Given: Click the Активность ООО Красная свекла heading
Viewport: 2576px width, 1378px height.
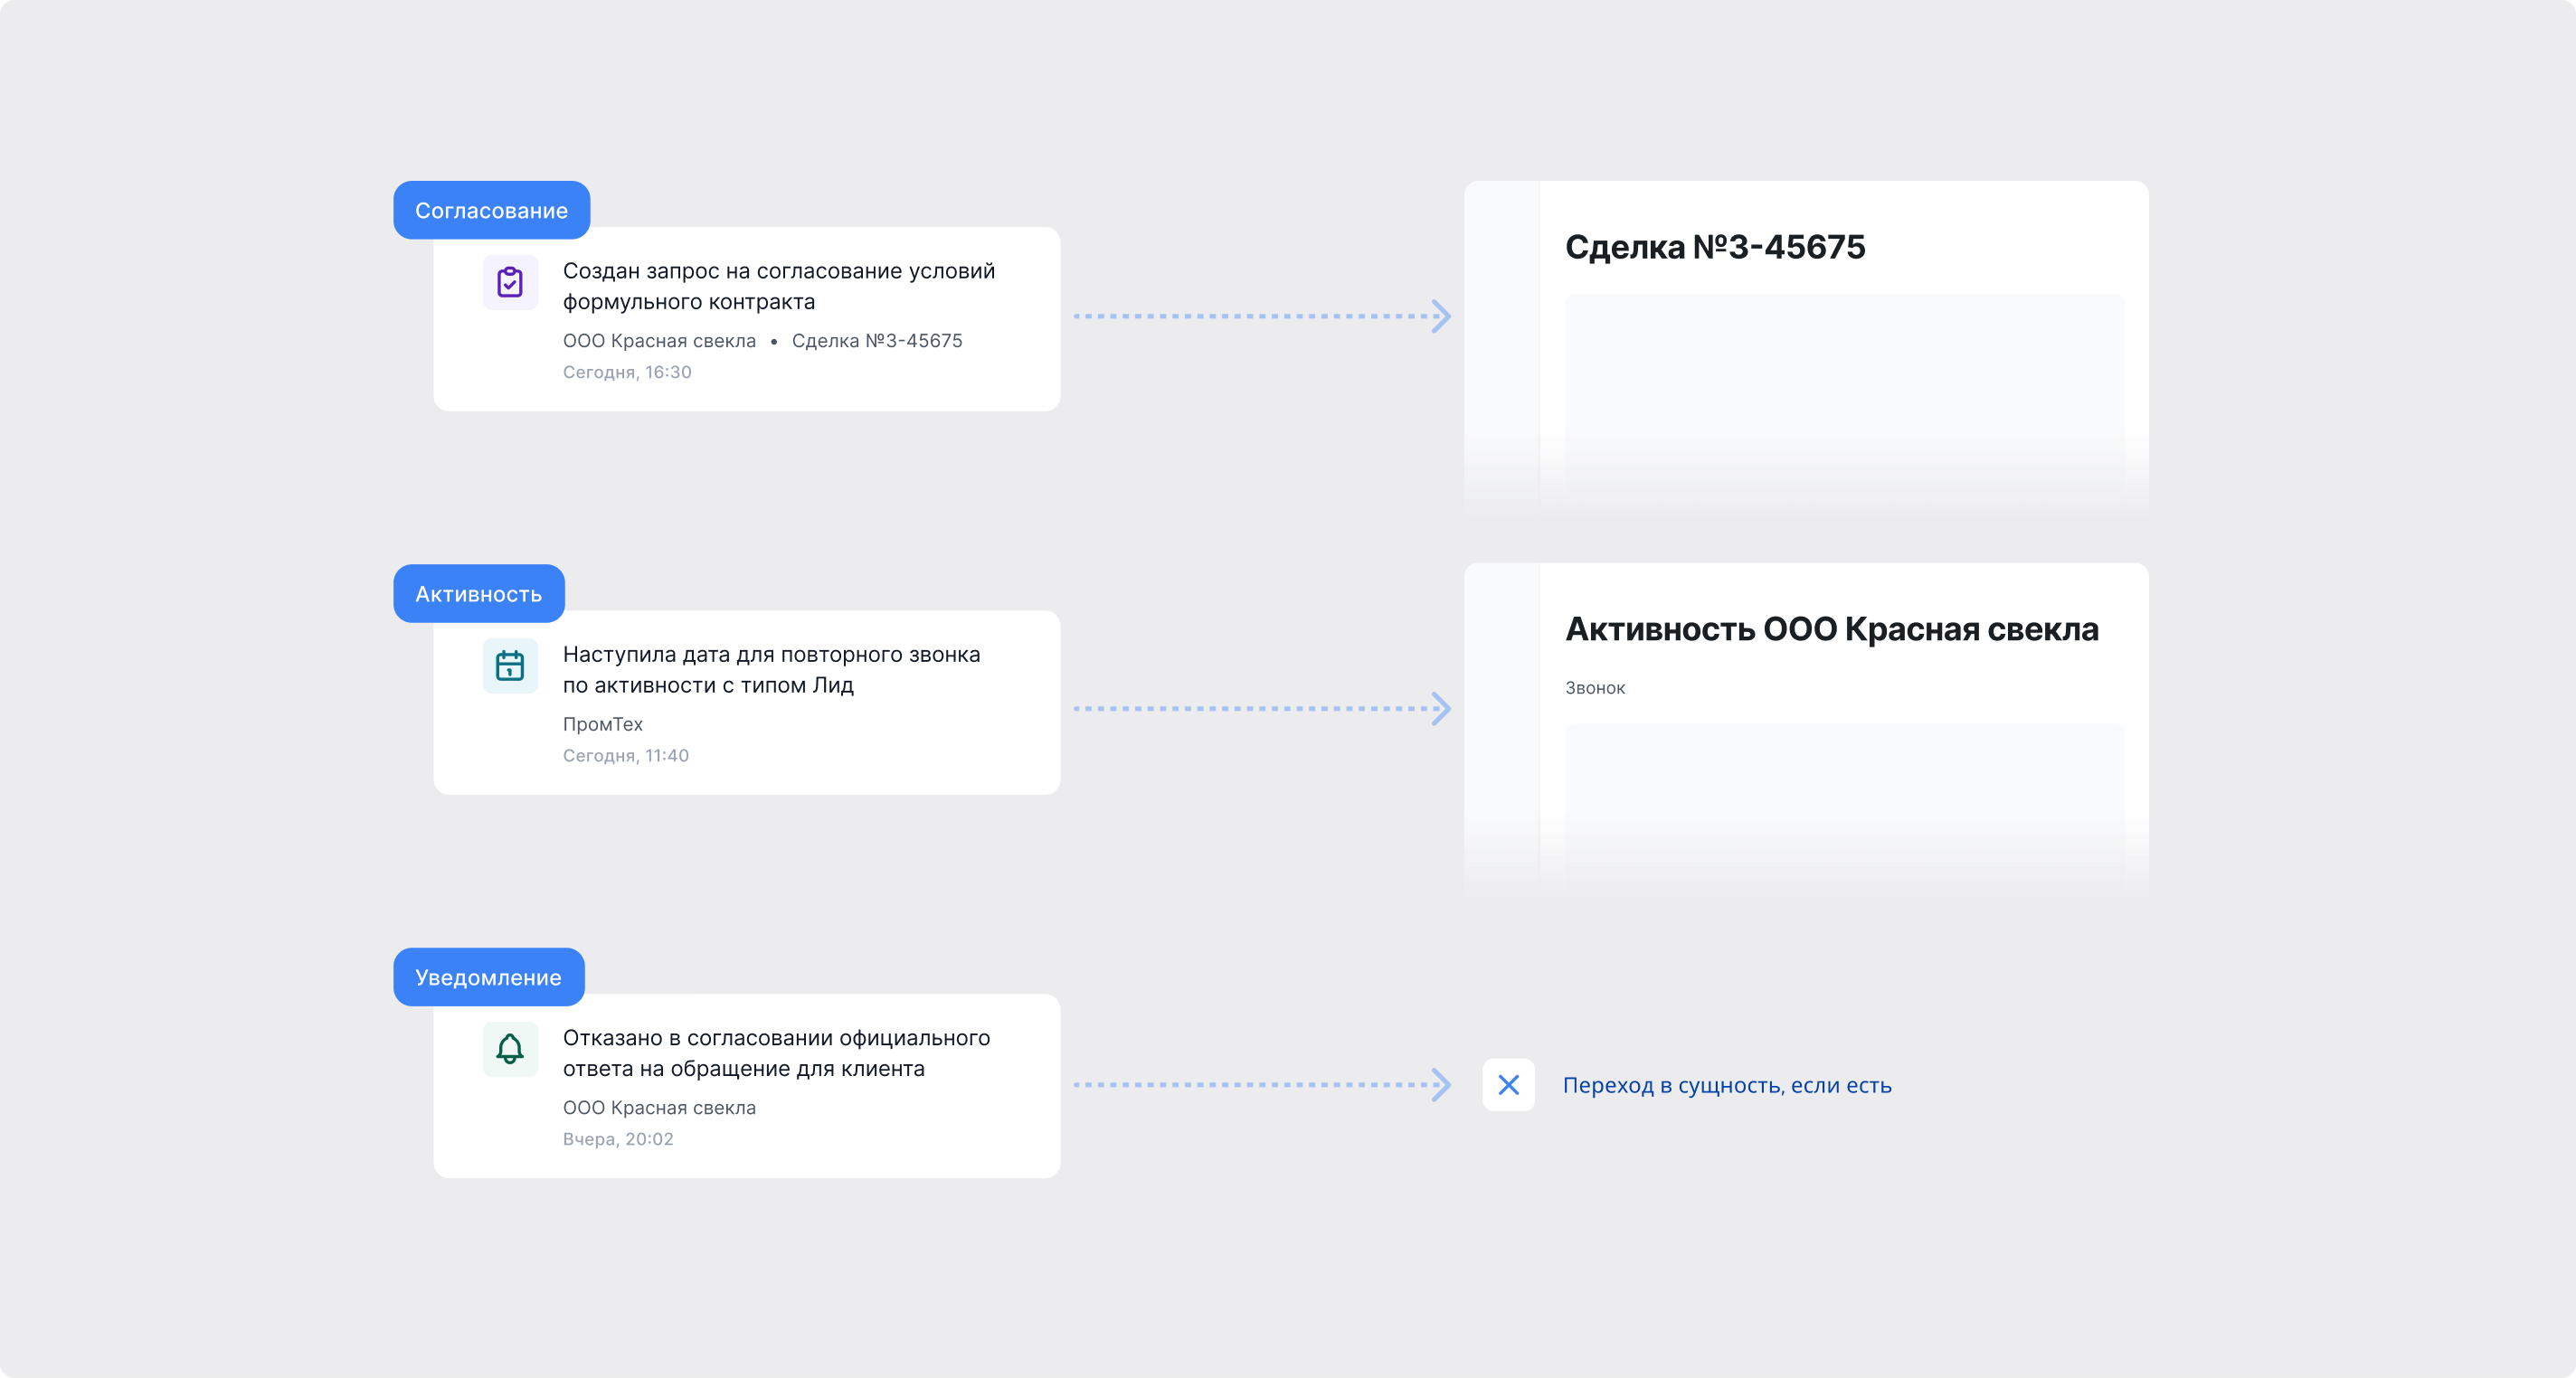Looking at the screenshot, I should point(1832,630).
